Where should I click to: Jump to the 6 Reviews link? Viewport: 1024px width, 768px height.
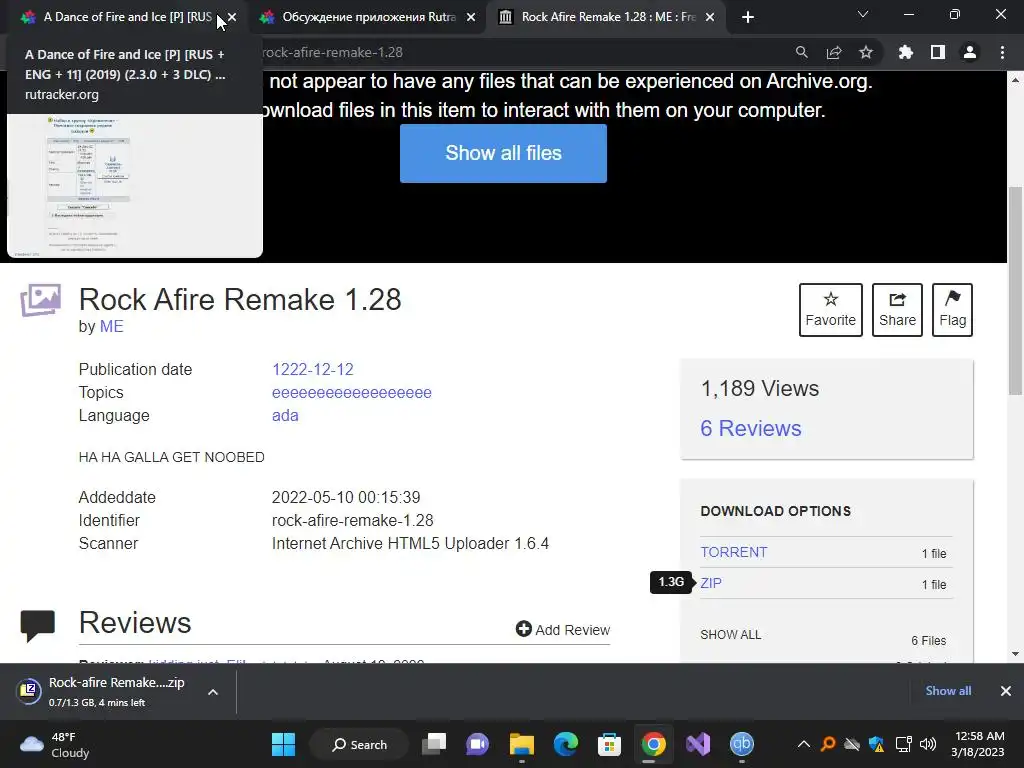[750, 428]
